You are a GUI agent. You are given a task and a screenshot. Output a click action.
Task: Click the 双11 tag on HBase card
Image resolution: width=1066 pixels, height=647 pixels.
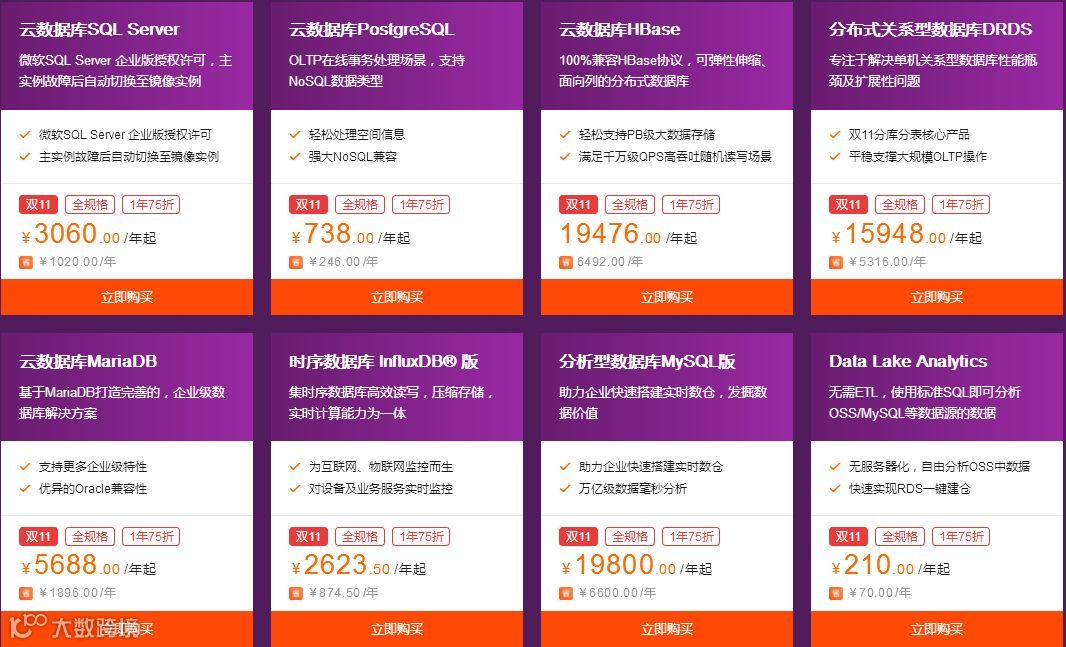(x=578, y=205)
